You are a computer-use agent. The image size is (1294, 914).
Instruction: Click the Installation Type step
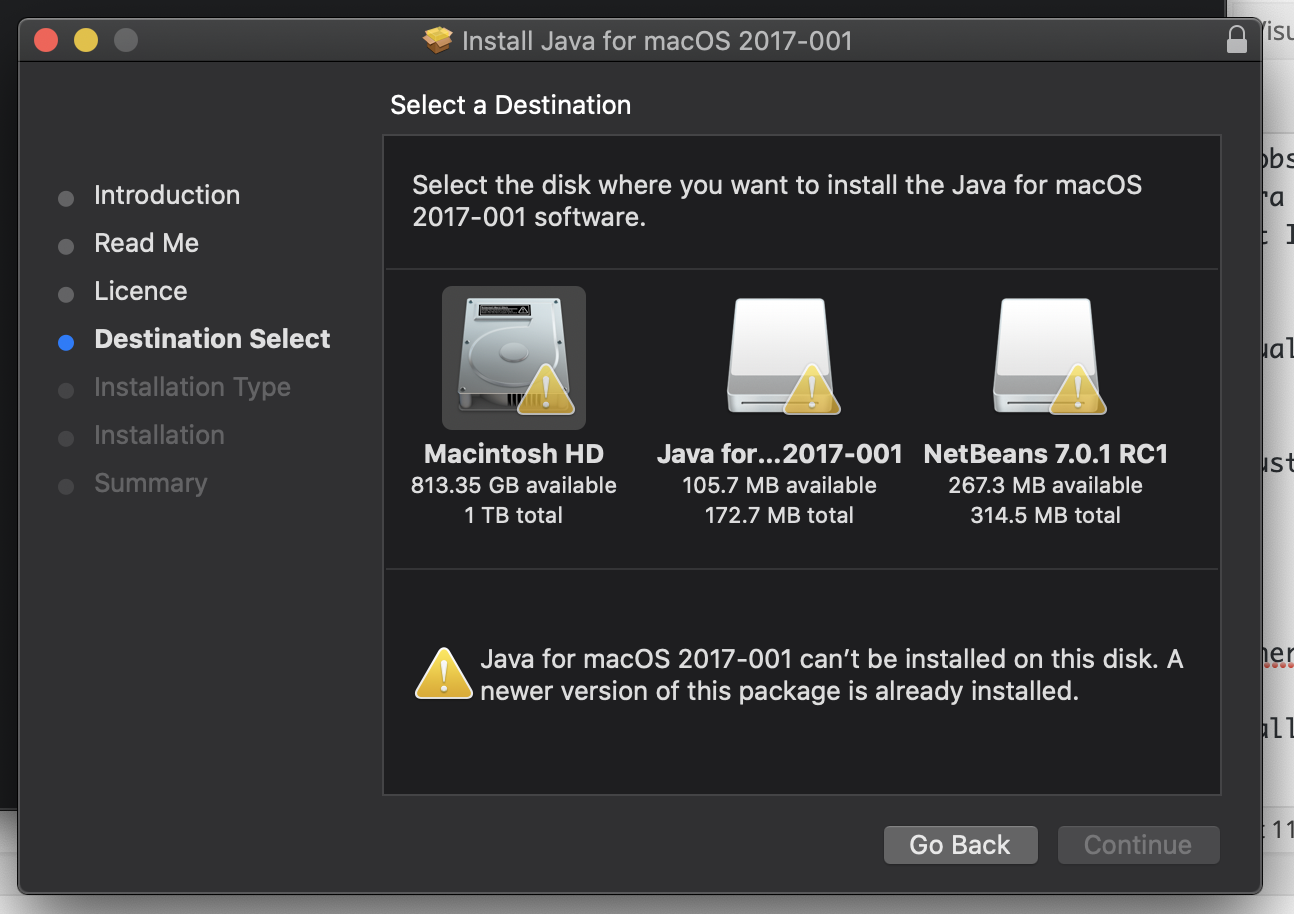tap(192, 387)
